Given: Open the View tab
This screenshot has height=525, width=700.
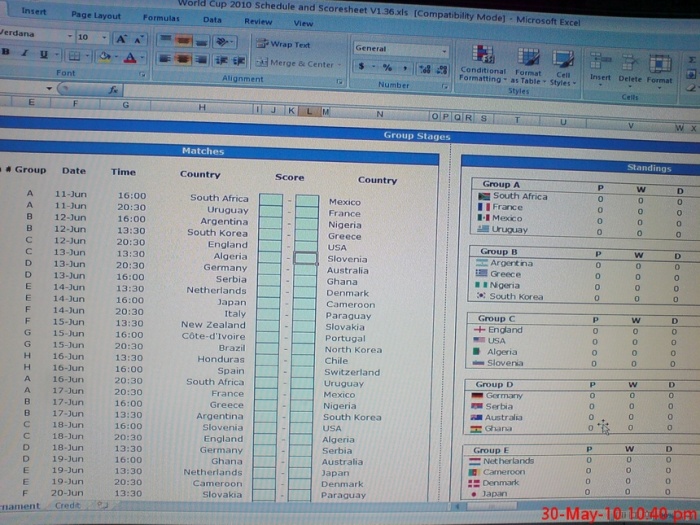Looking at the screenshot, I should [x=303, y=23].
